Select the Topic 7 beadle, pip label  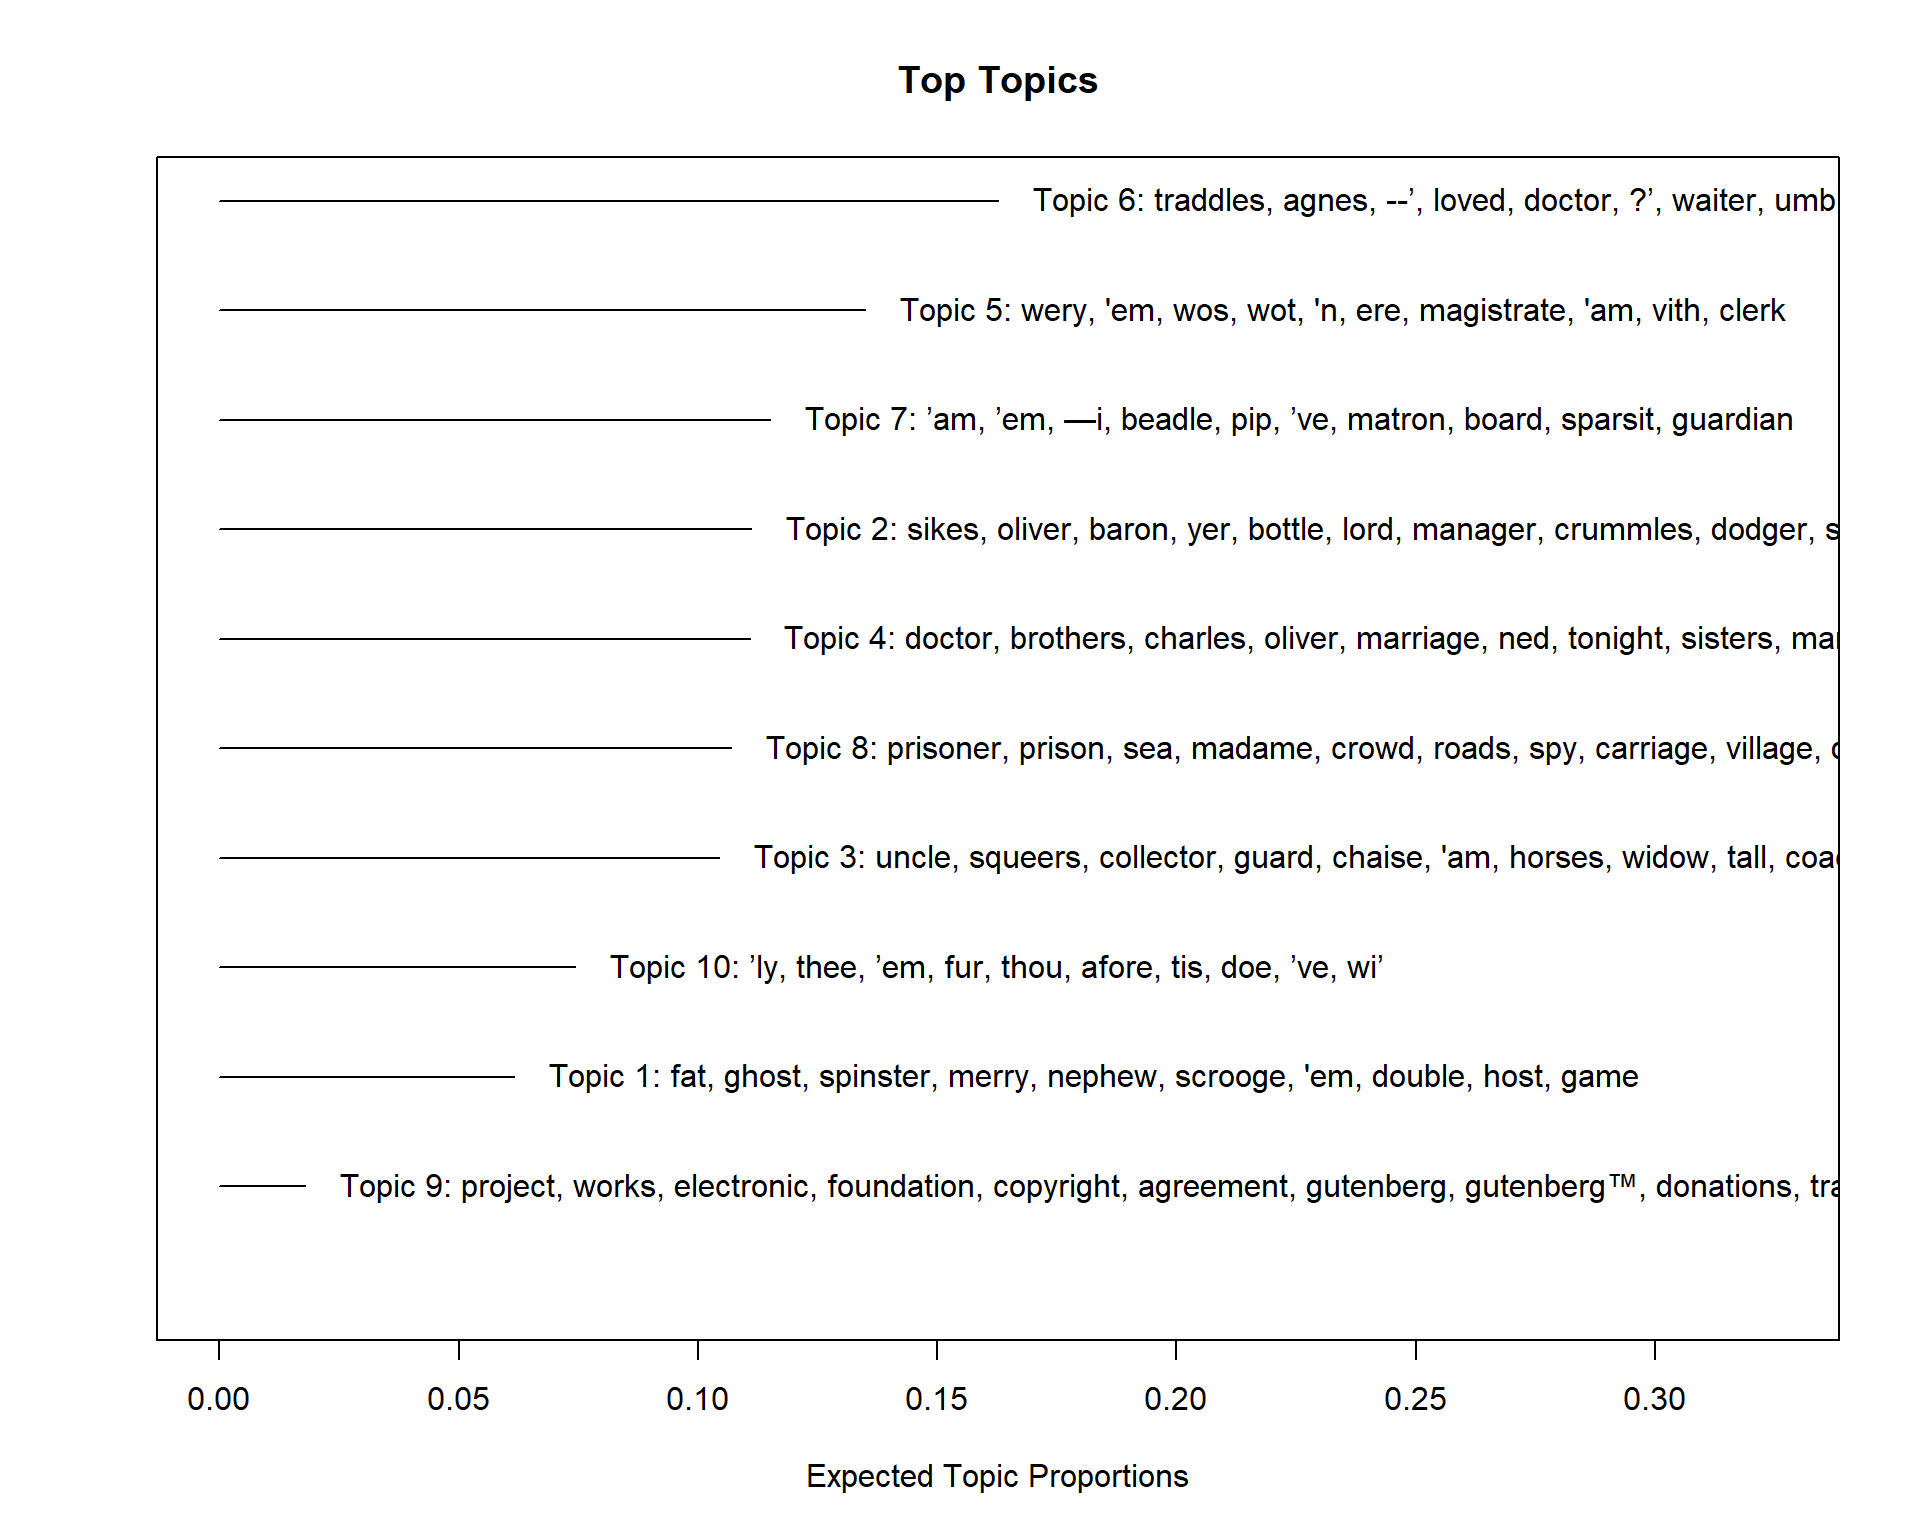(1298, 420)
